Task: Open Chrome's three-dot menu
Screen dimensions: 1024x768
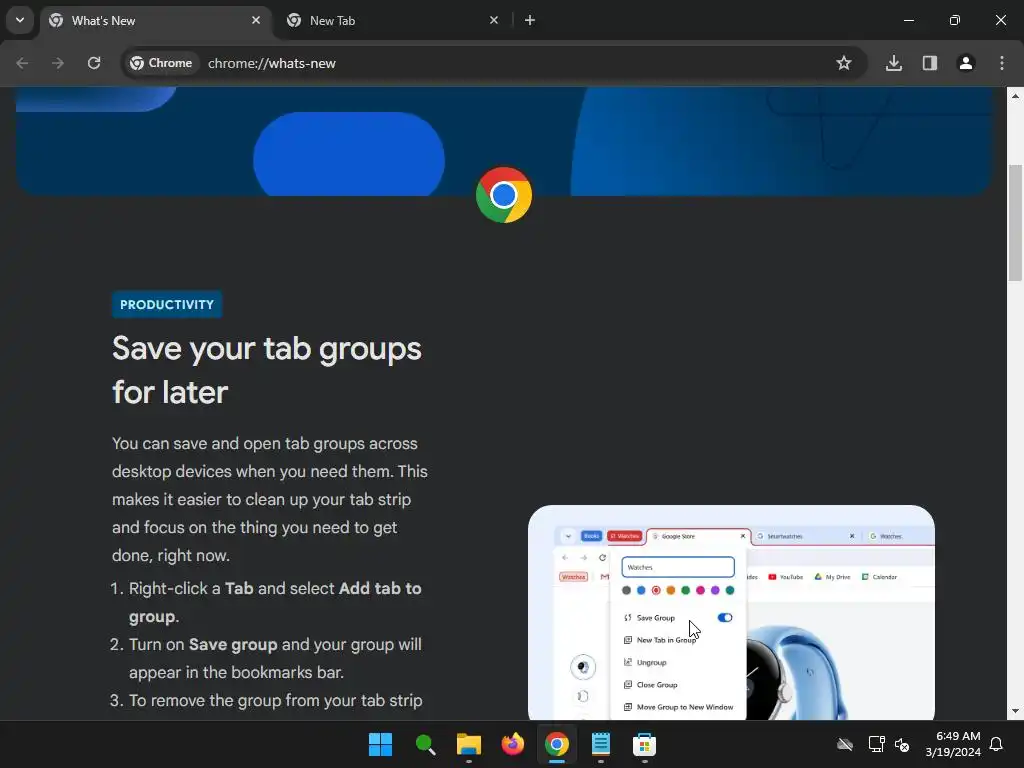Action: [x=1002, y=63]
